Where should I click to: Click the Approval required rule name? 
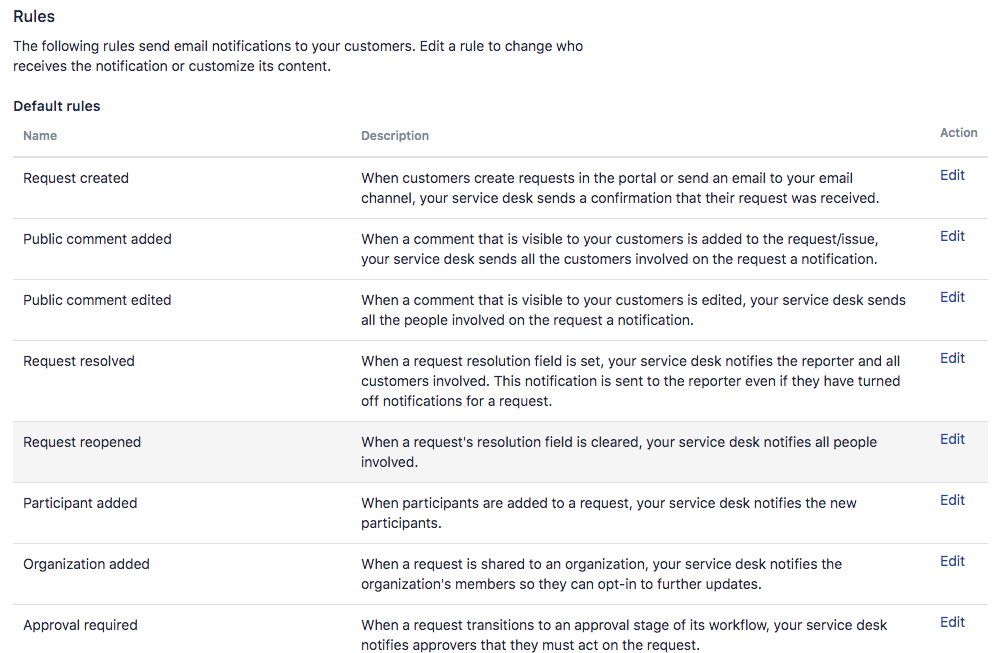(80, 625)
